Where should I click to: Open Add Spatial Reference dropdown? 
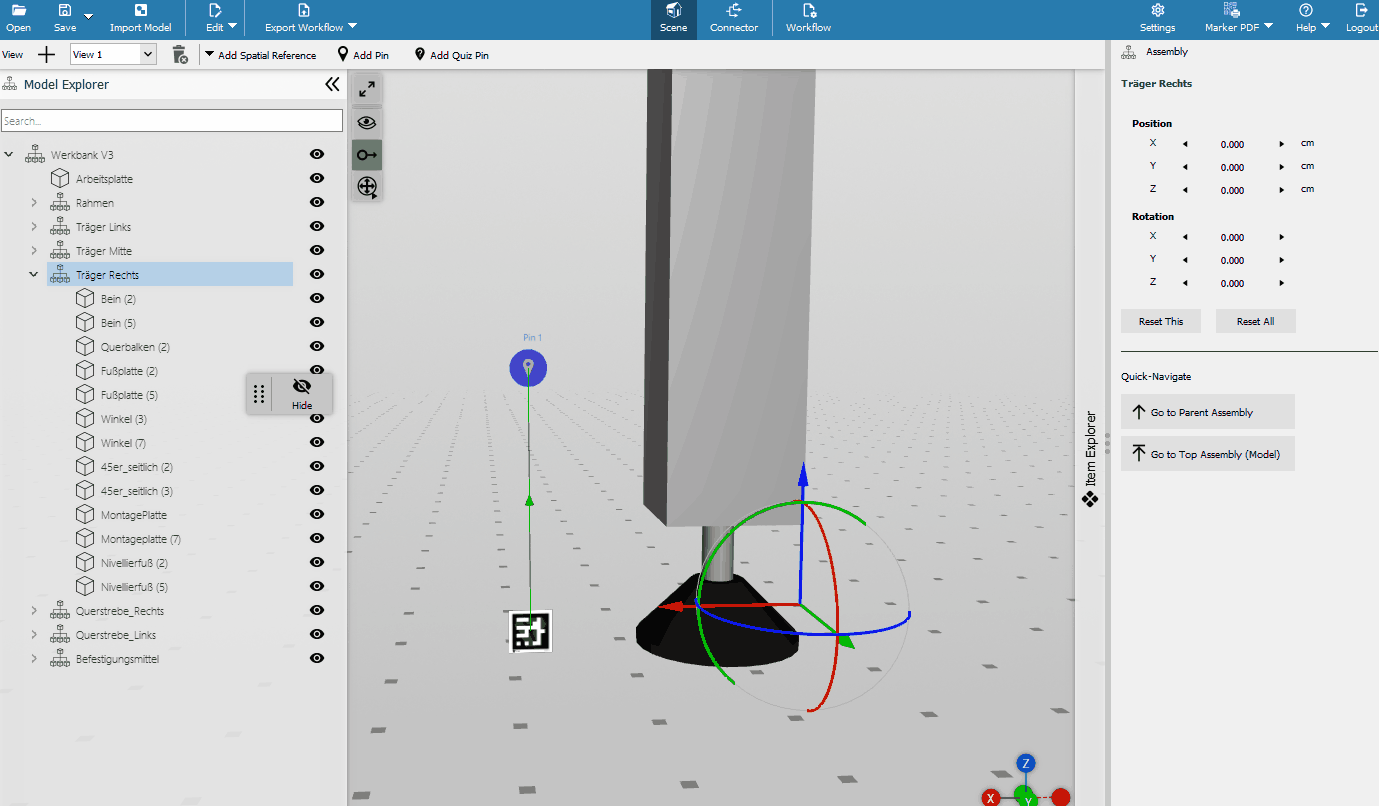click(x=260, y=55)
